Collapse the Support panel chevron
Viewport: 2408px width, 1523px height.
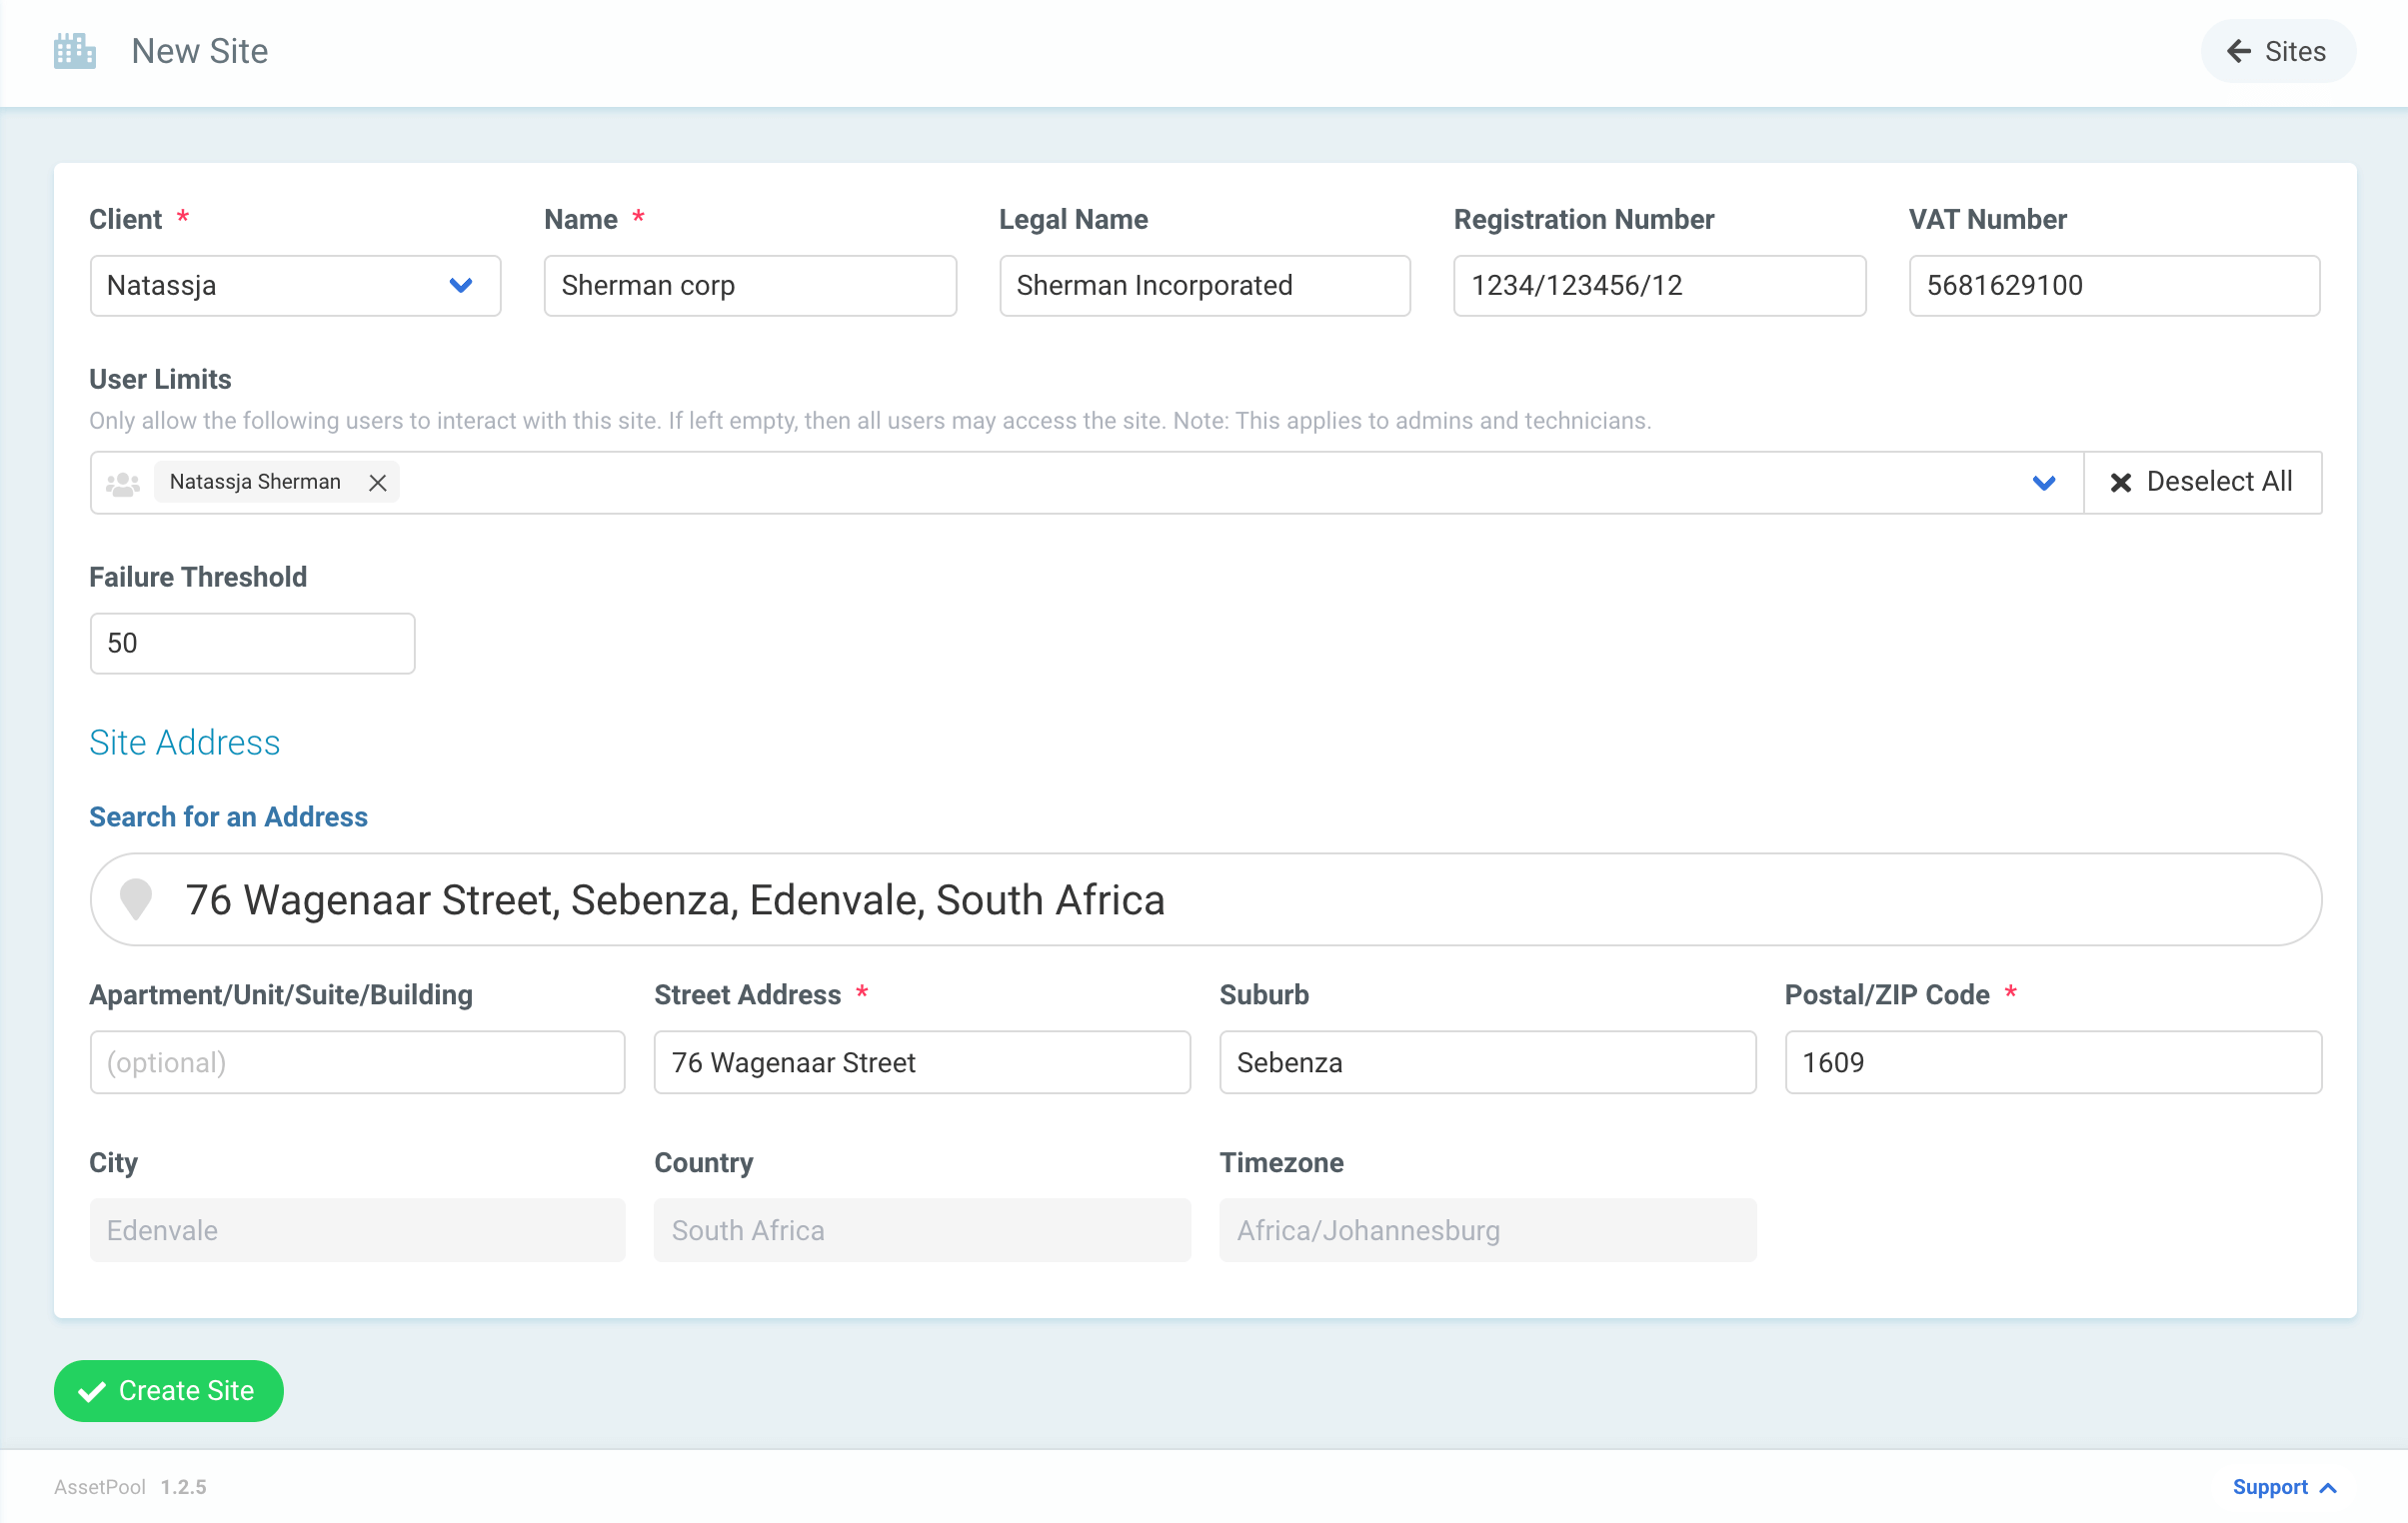[x=2329, y=1488]
